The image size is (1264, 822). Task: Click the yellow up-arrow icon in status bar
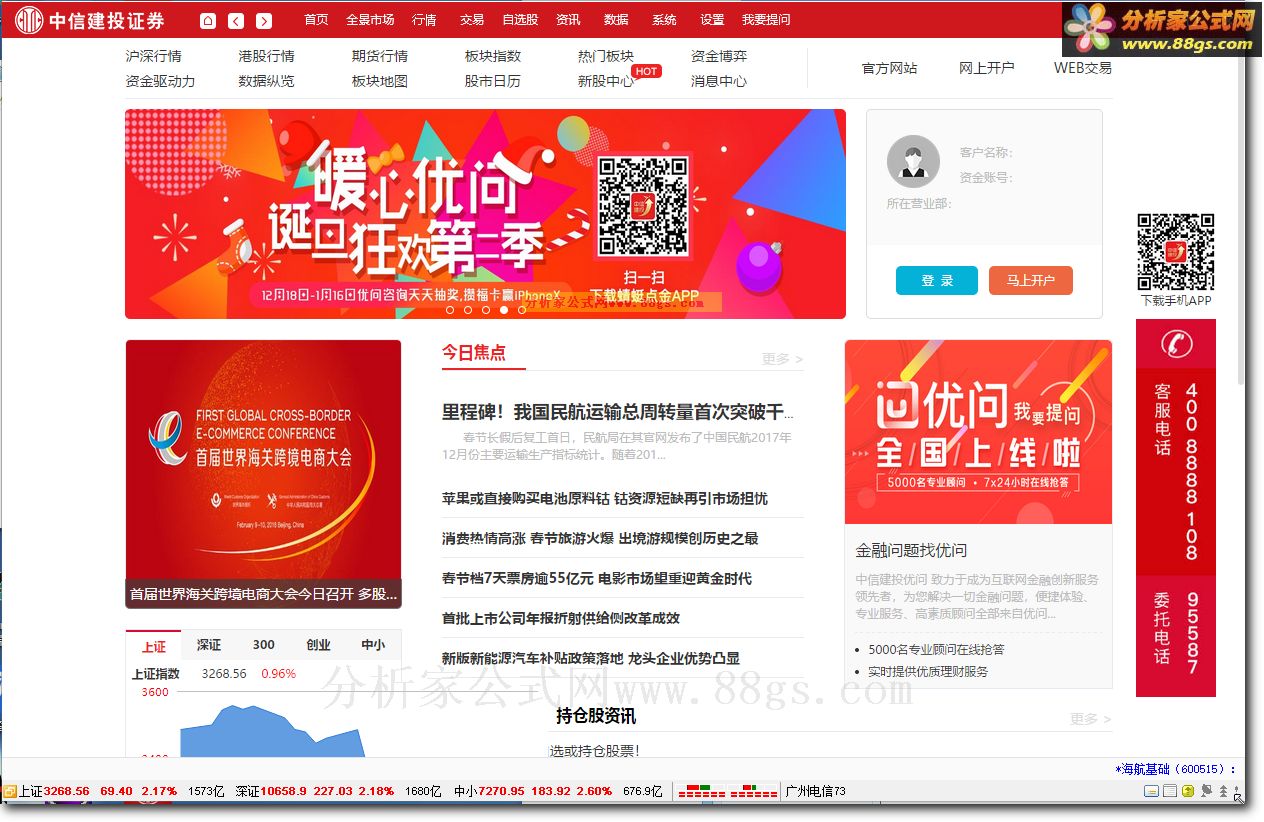coord(1188,791)
